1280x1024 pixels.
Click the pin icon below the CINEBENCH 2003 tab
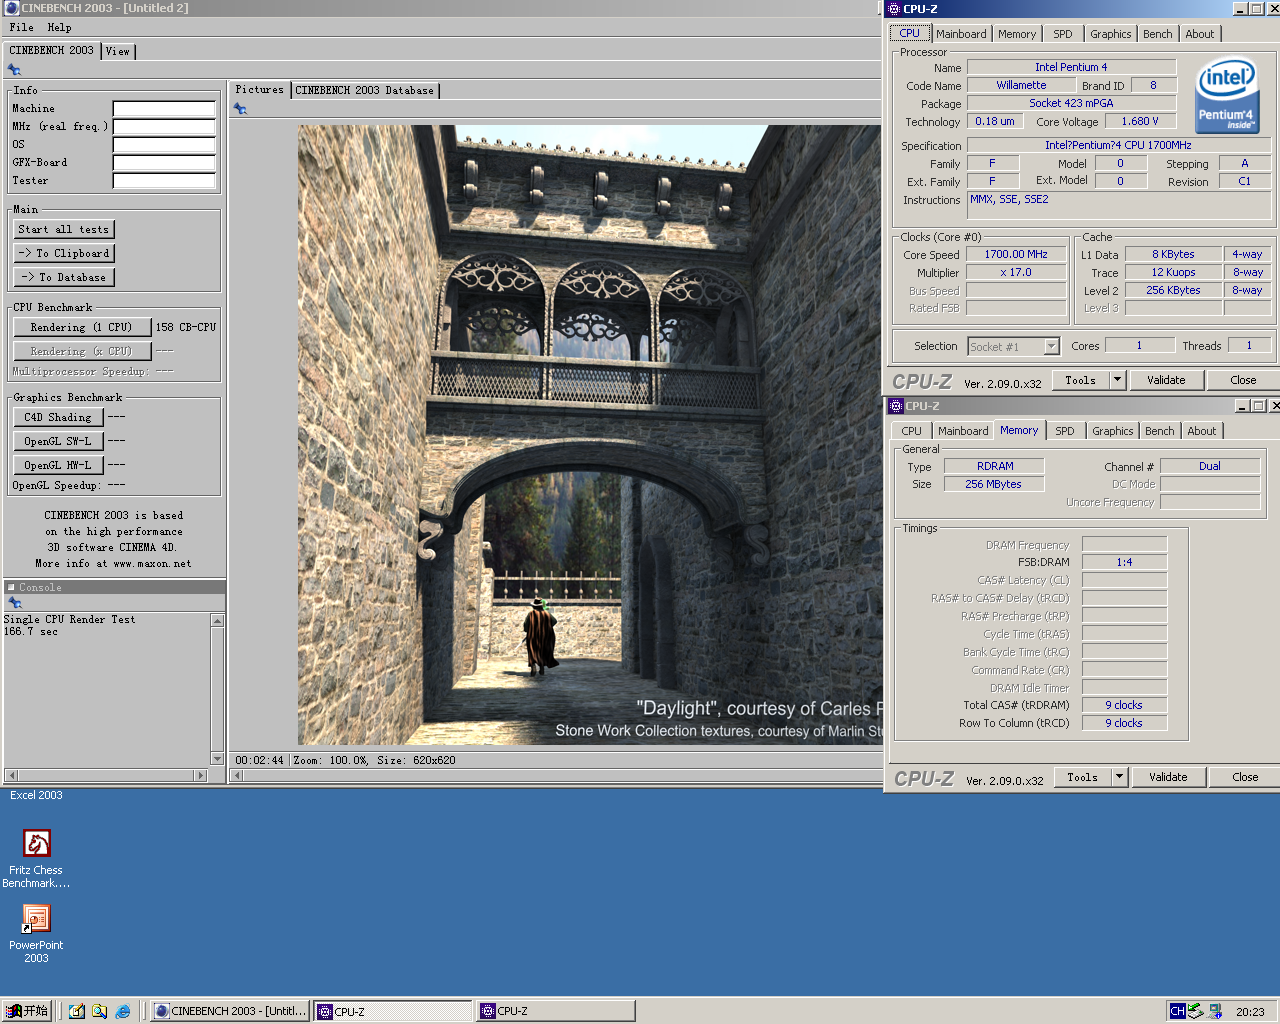14,70
